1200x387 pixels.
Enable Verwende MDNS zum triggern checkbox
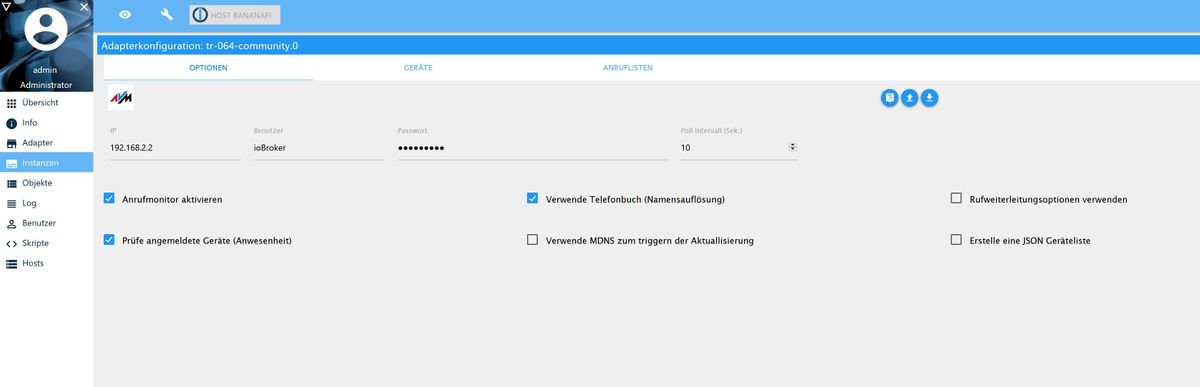(x=532, y=240)
